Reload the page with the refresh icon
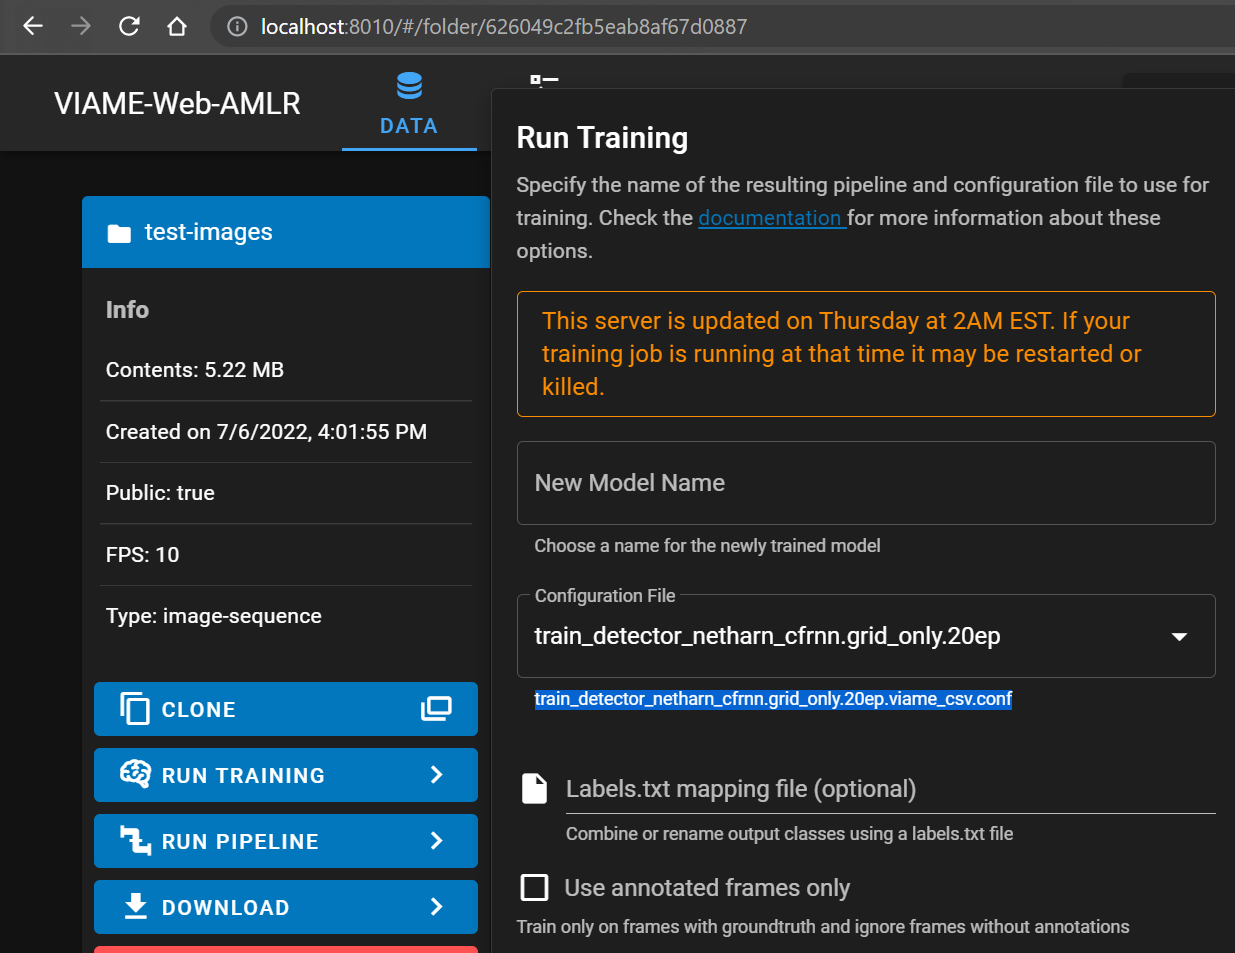 (129, 26)
